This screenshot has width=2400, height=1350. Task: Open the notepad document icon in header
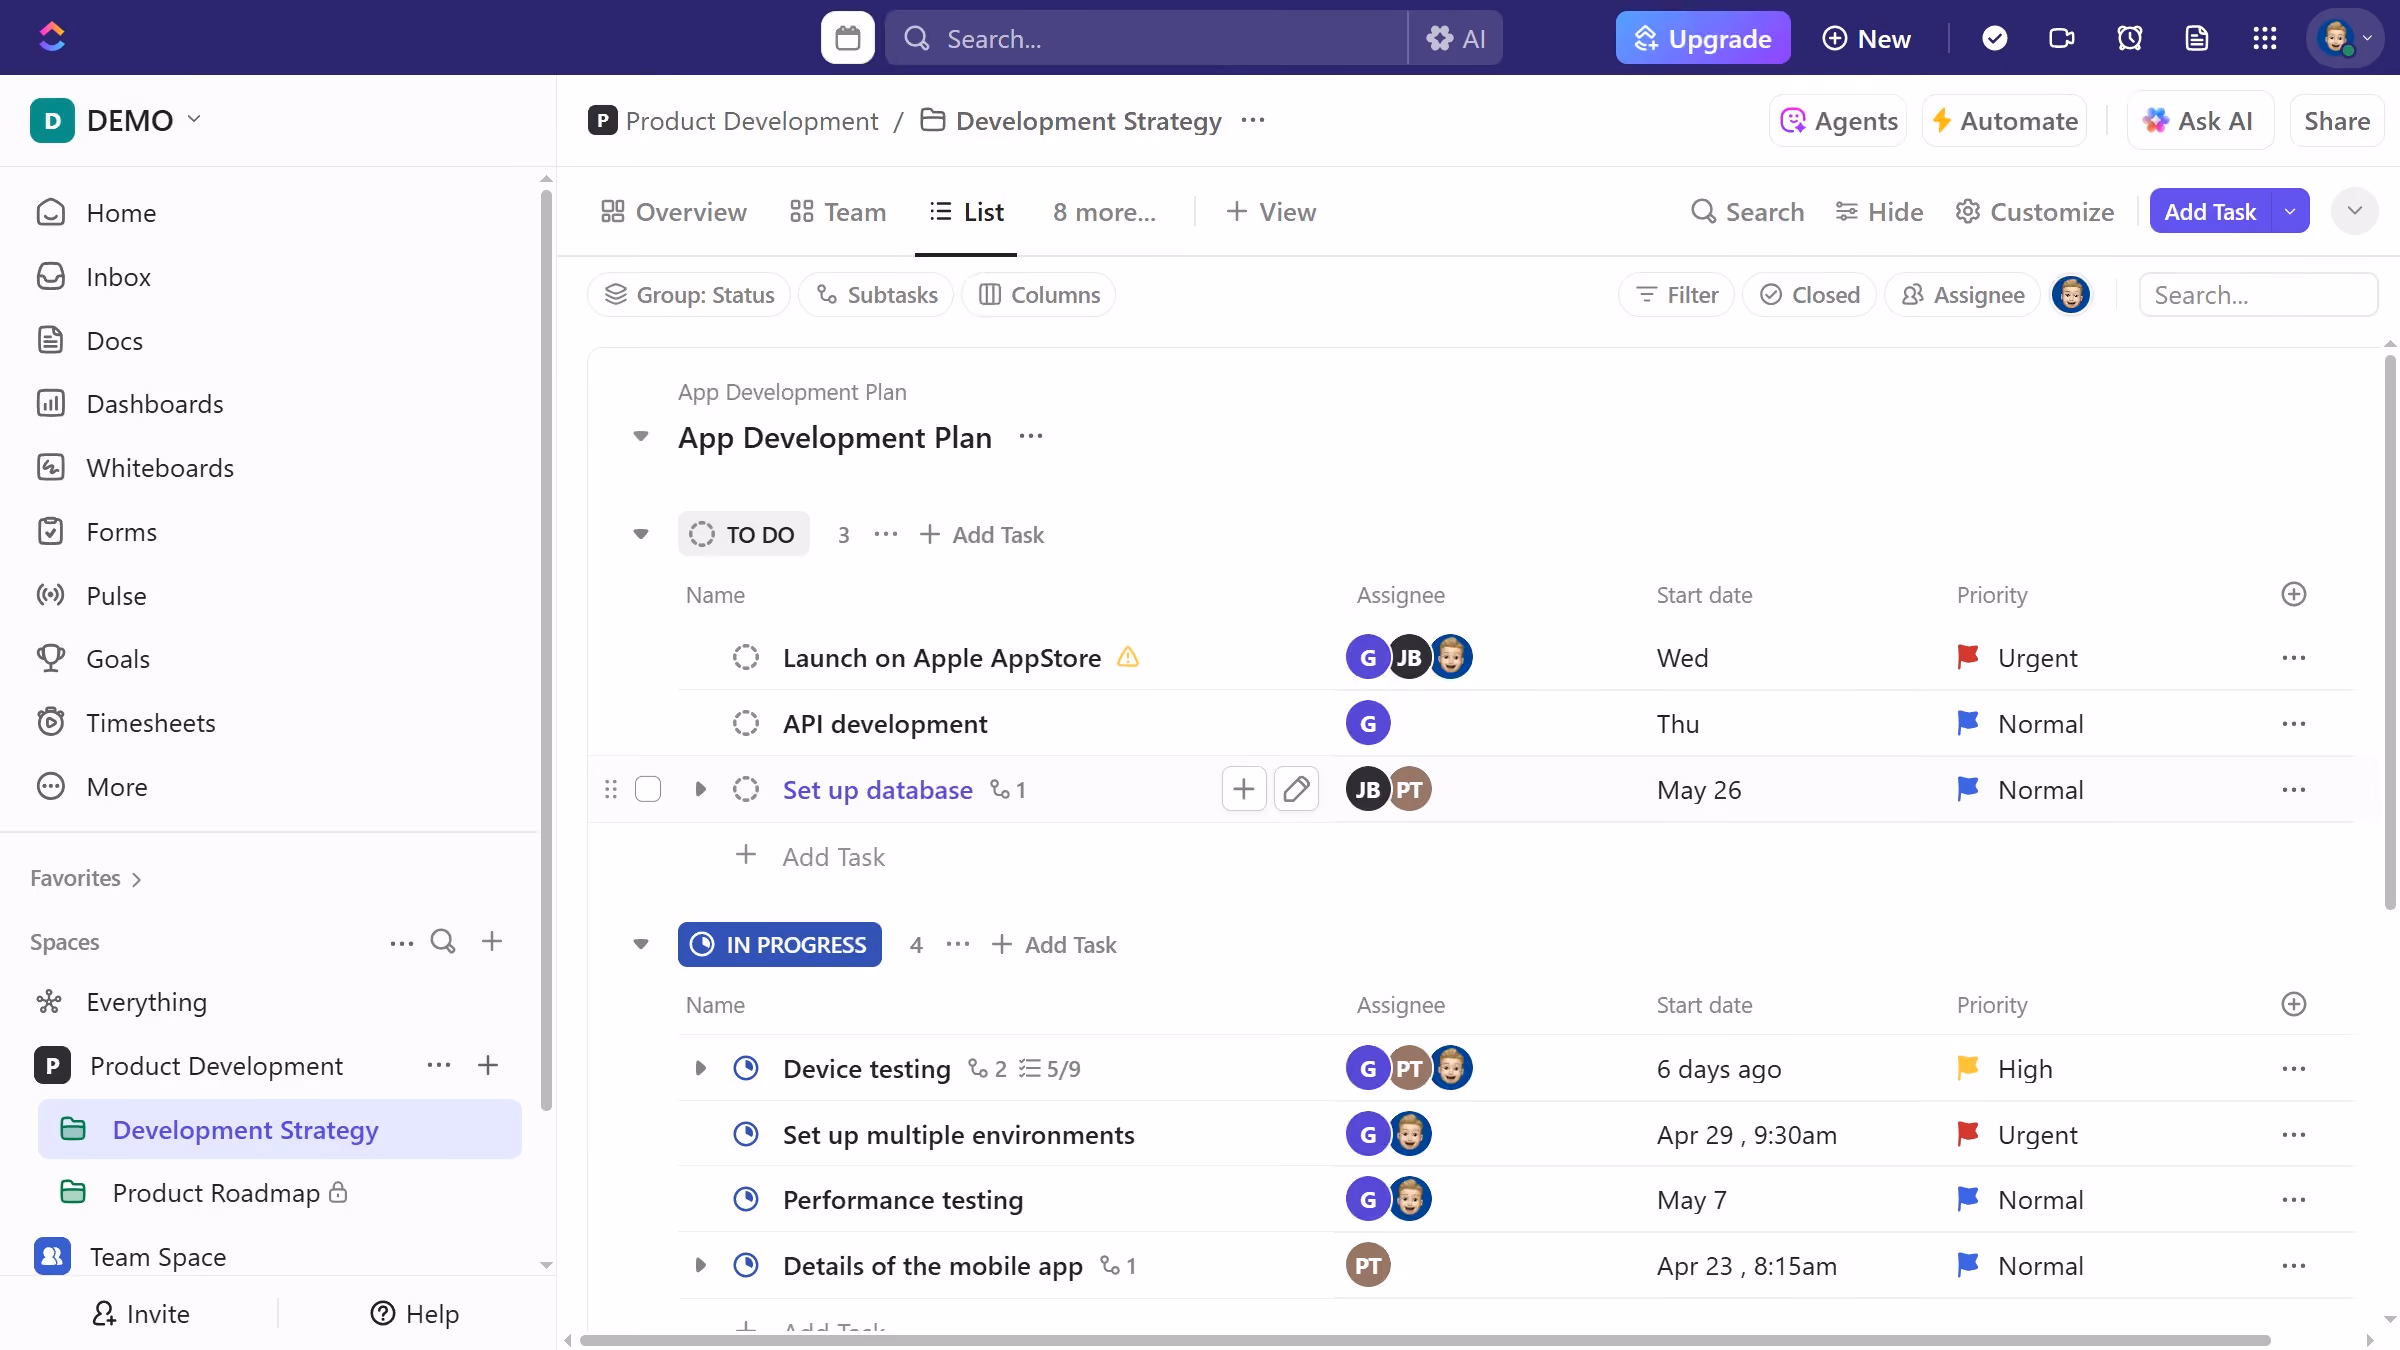point(2196,38)
